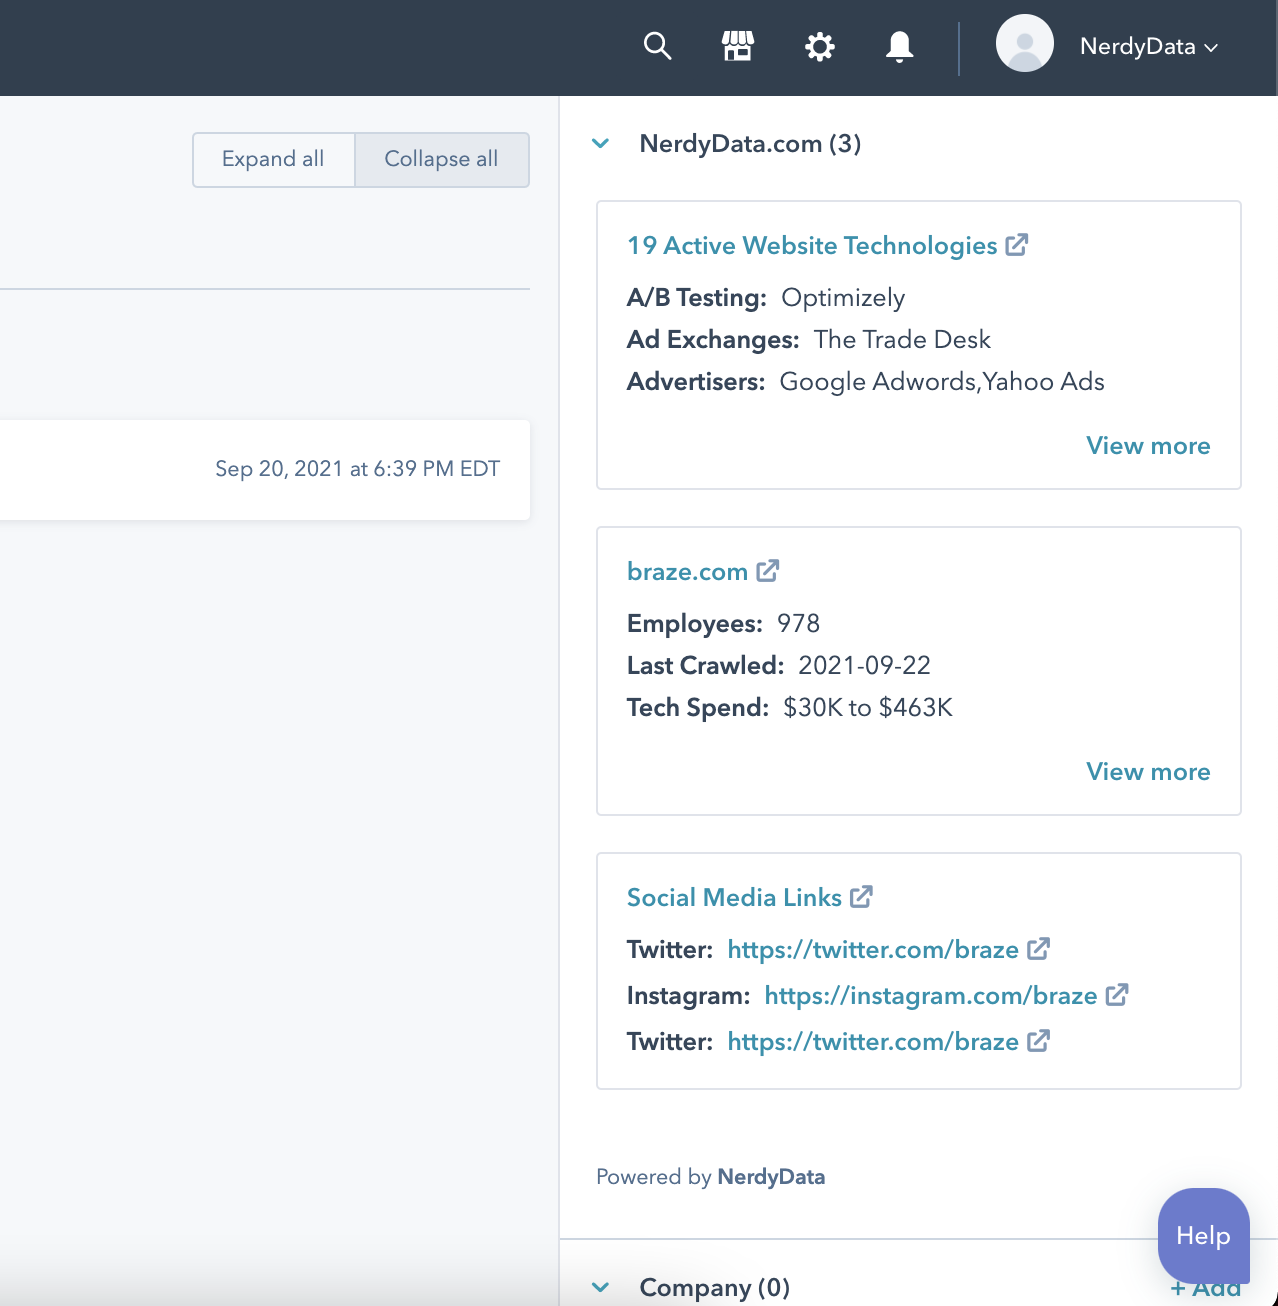Click the Company (0) section title
Screen dimensions: 1278x1306
(x=714, y=1288)
